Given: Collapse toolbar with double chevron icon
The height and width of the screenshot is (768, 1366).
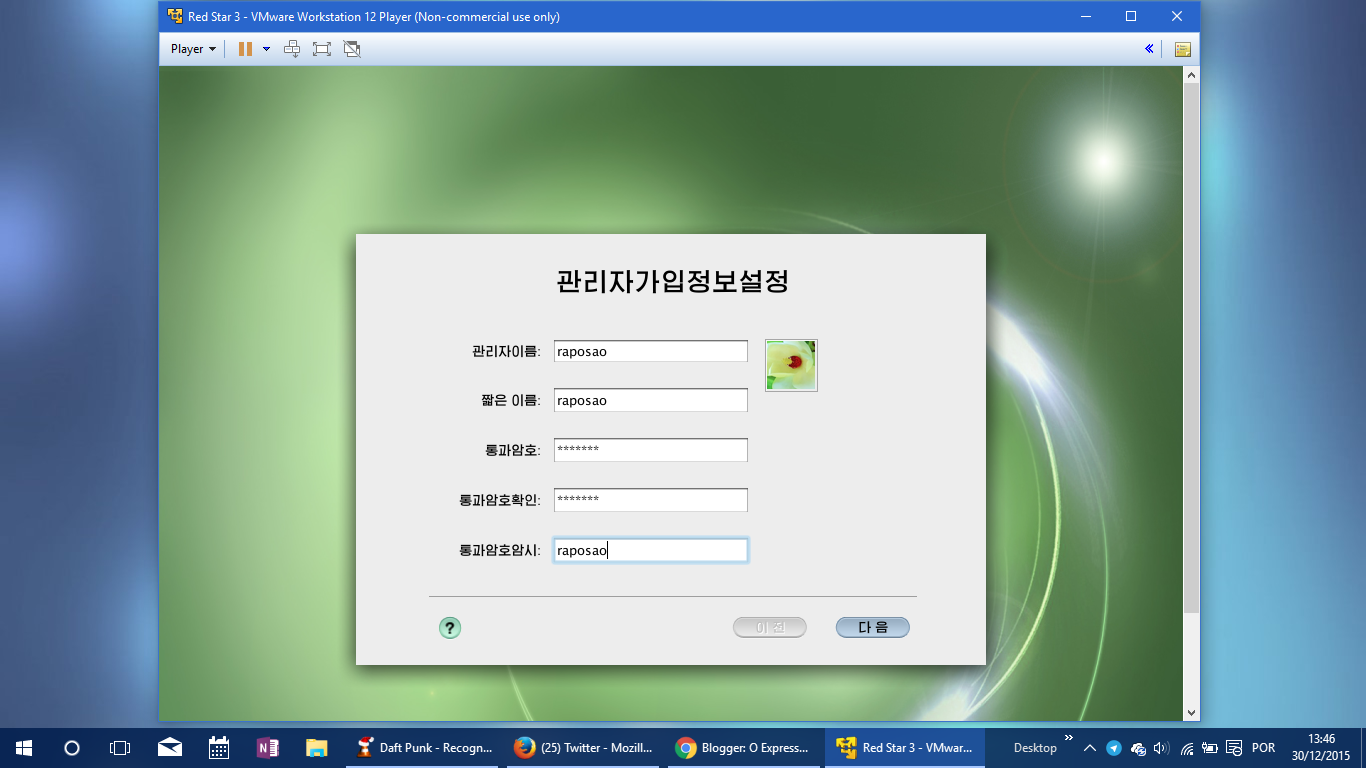Looking at the screenshot, I should point(1149,48).
